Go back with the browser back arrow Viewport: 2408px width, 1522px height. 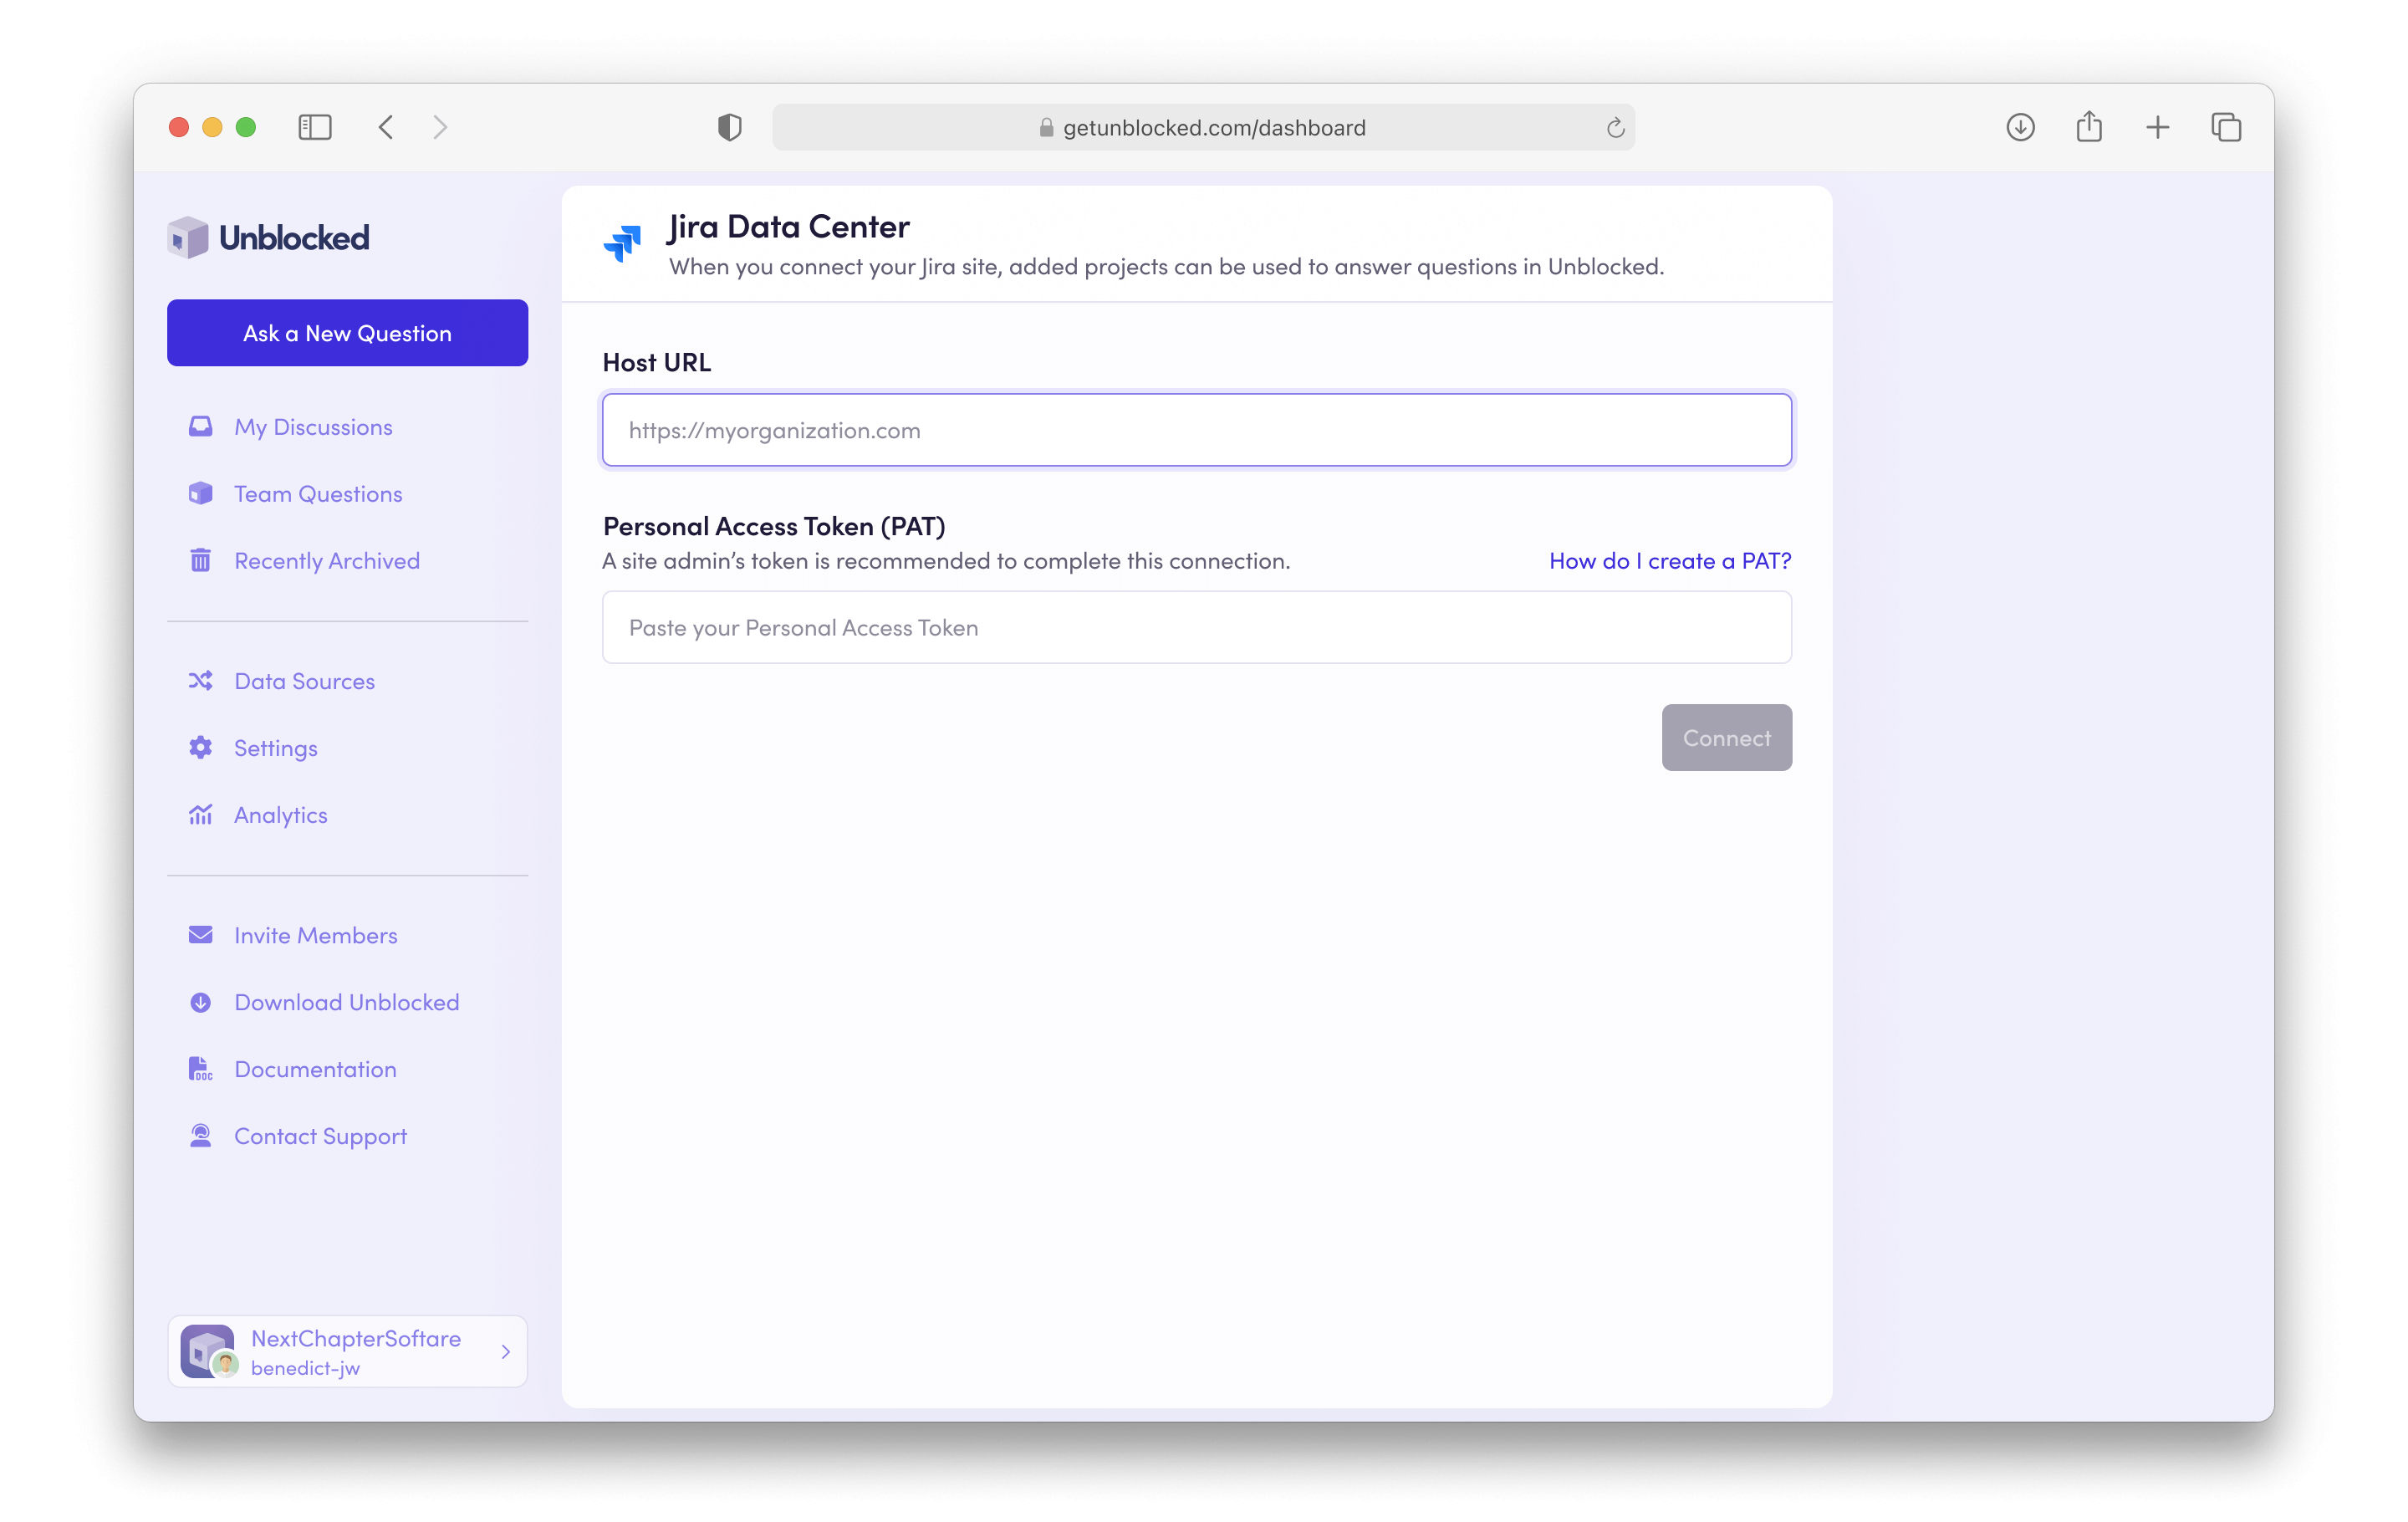point(386,127)
